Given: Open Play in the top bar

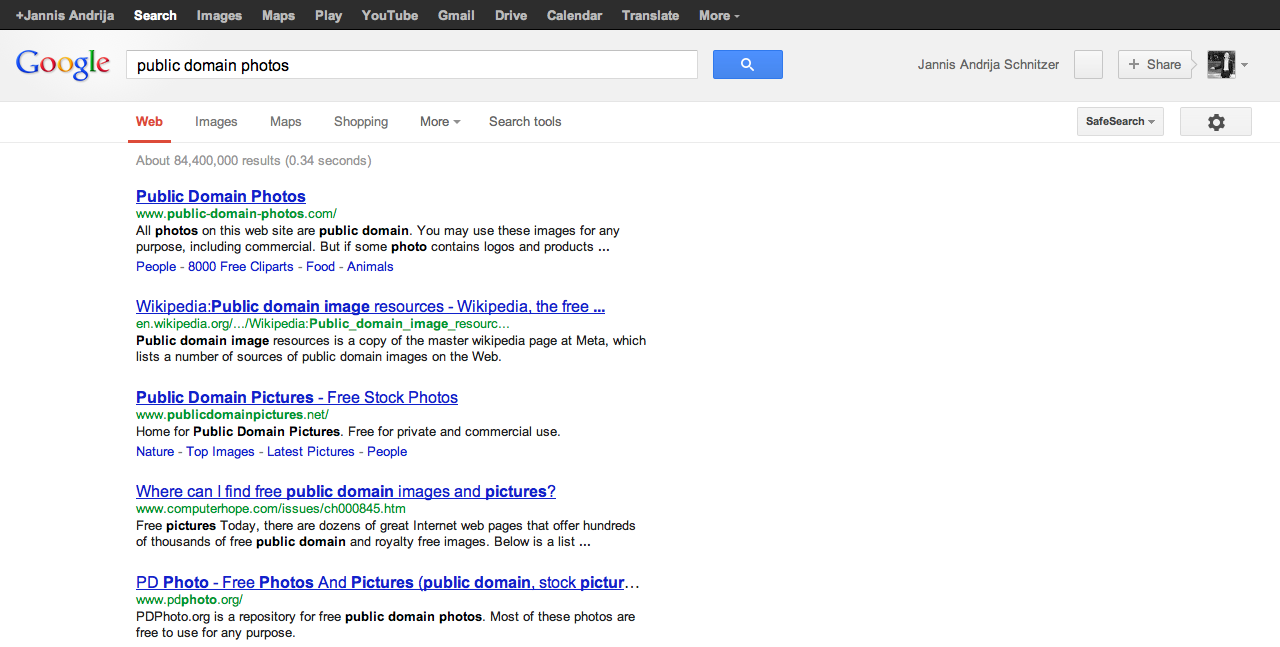Looking at the screenshot, I should [x=328, y=15].
